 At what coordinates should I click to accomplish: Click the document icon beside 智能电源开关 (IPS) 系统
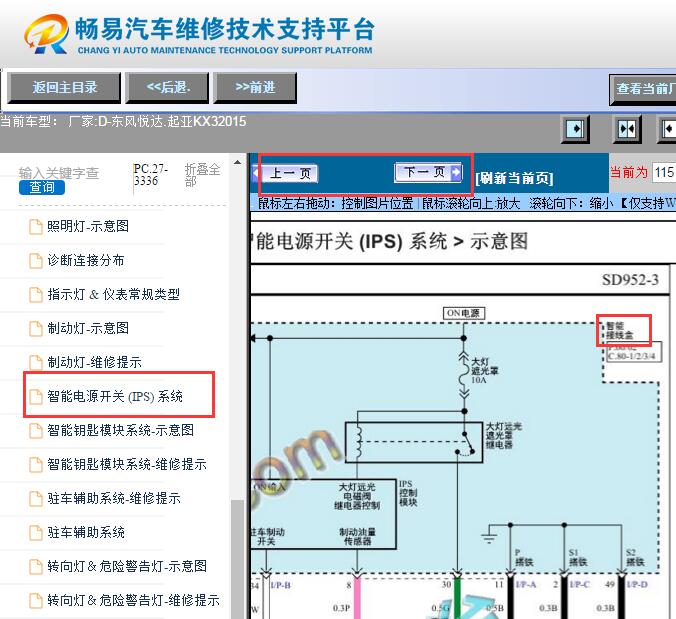pos(36,397)
